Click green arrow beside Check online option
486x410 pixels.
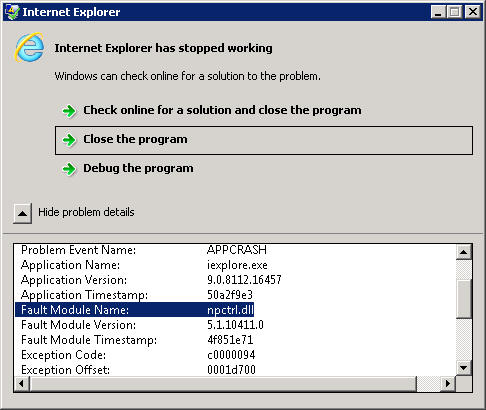pos(69,111)
